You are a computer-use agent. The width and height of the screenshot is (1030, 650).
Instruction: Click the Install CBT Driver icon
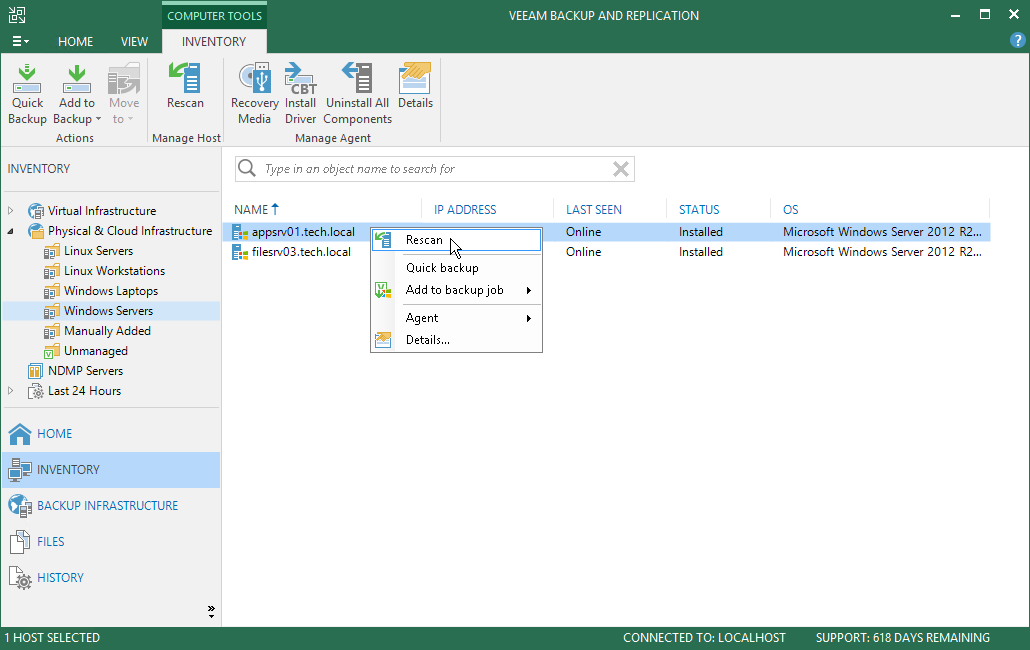(300, 78)
